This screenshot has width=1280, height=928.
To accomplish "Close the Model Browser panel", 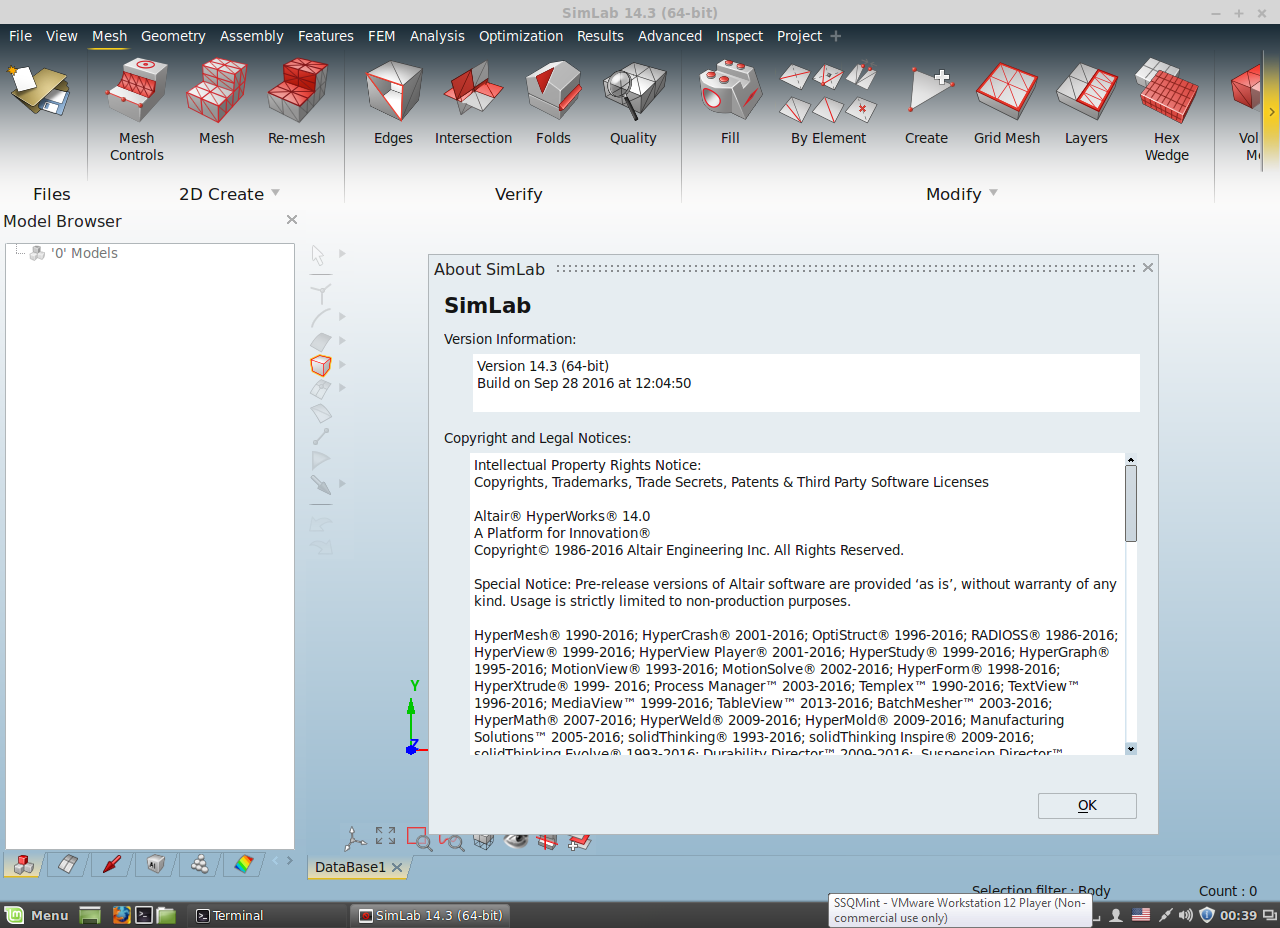I will [x=292, y=220].
